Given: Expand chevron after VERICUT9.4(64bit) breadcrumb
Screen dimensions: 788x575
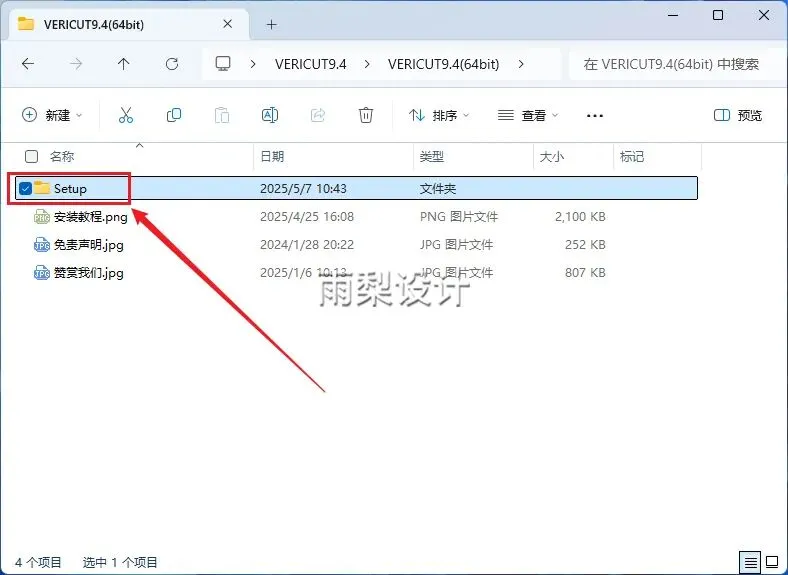Looking at the screenshot, I should [521, 64].
